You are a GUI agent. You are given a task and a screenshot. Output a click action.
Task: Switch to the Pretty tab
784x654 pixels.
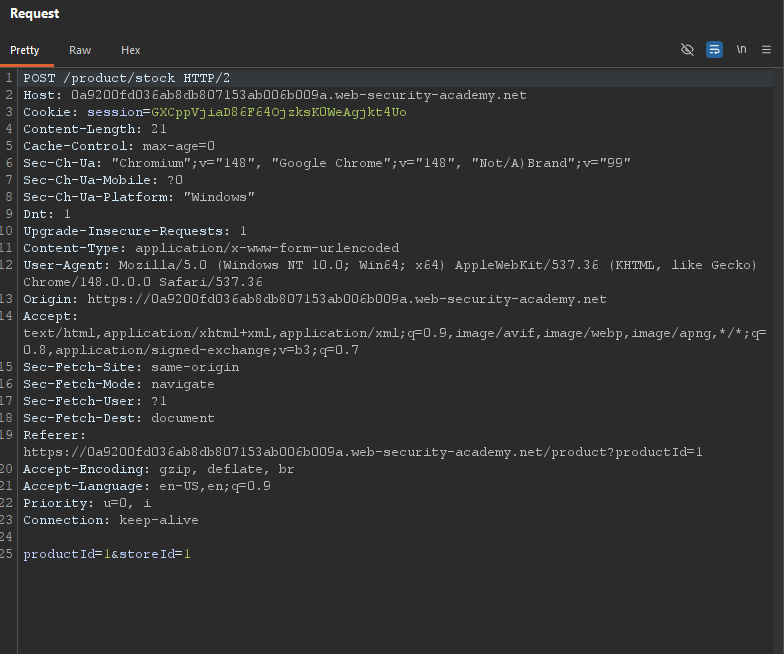tap(24, 50)
